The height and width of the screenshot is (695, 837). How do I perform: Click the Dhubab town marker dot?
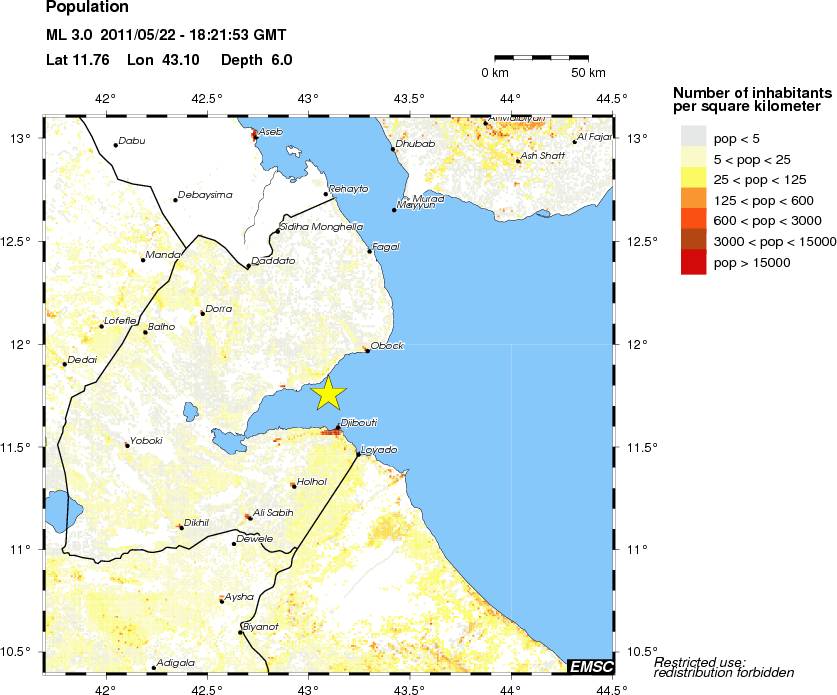393,149
